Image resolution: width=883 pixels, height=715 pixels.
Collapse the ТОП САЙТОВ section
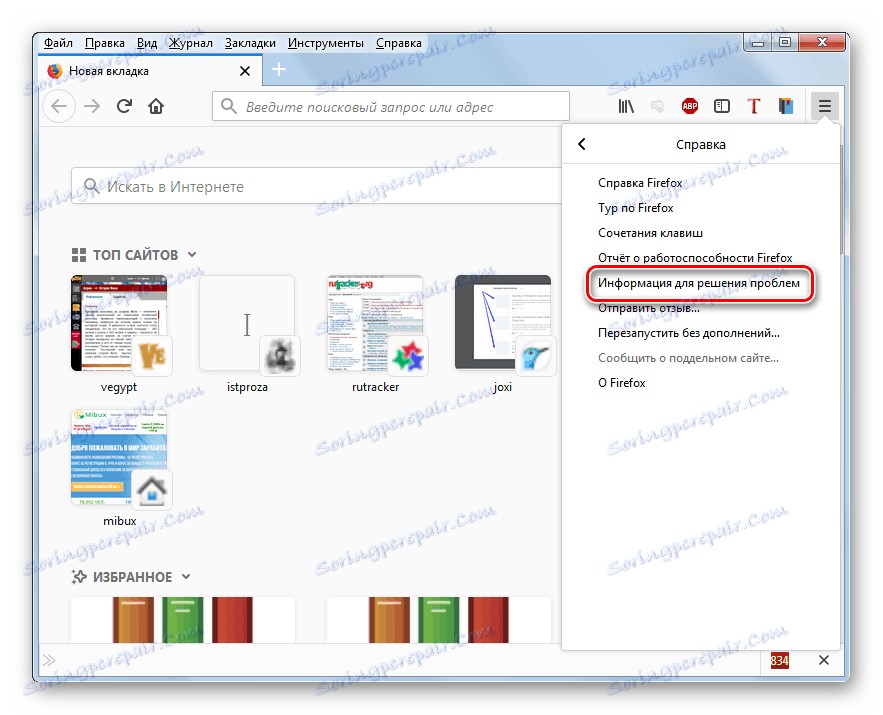point(192,254)
